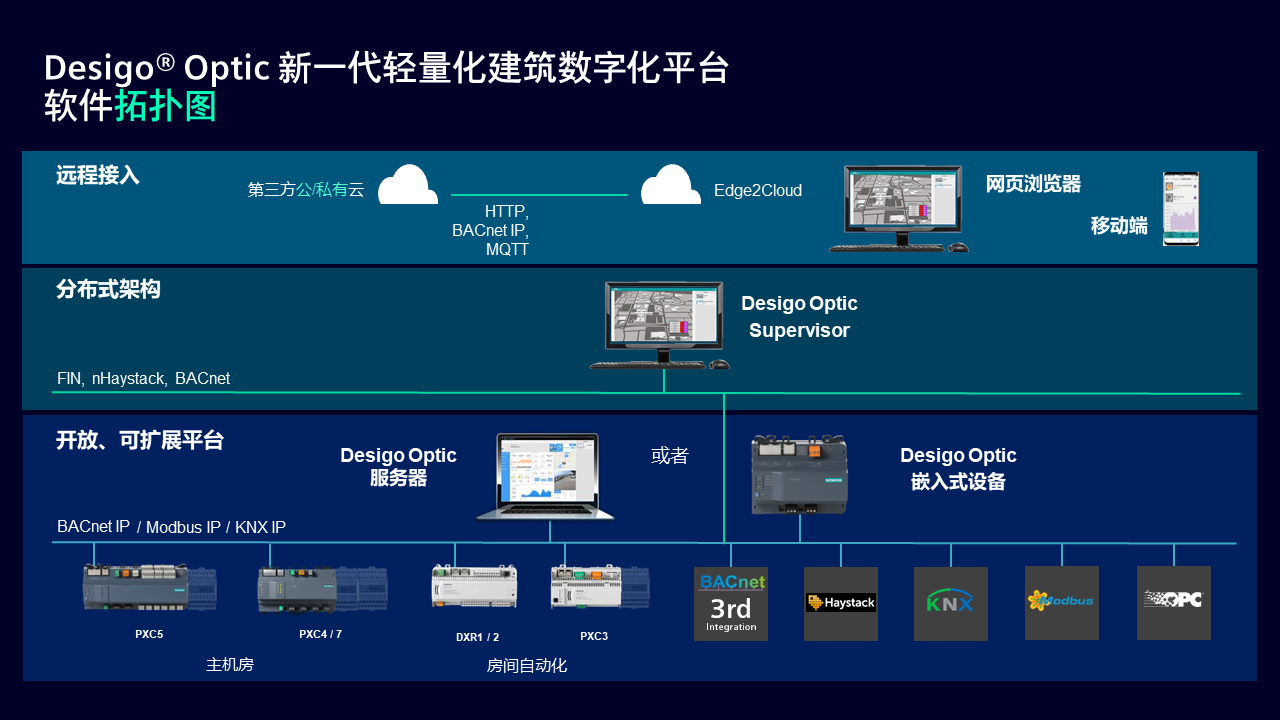Click the 网页浏览器 label
Viewport: 1280px width, 720px height.
pos(1034,184)
